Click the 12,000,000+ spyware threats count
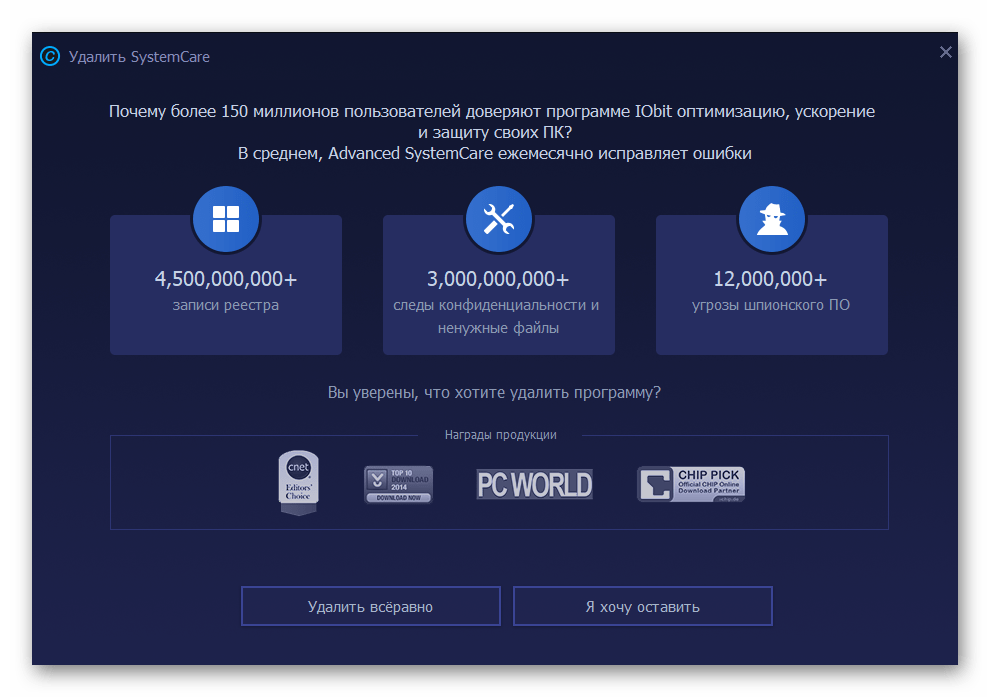 tap(770, 278)
